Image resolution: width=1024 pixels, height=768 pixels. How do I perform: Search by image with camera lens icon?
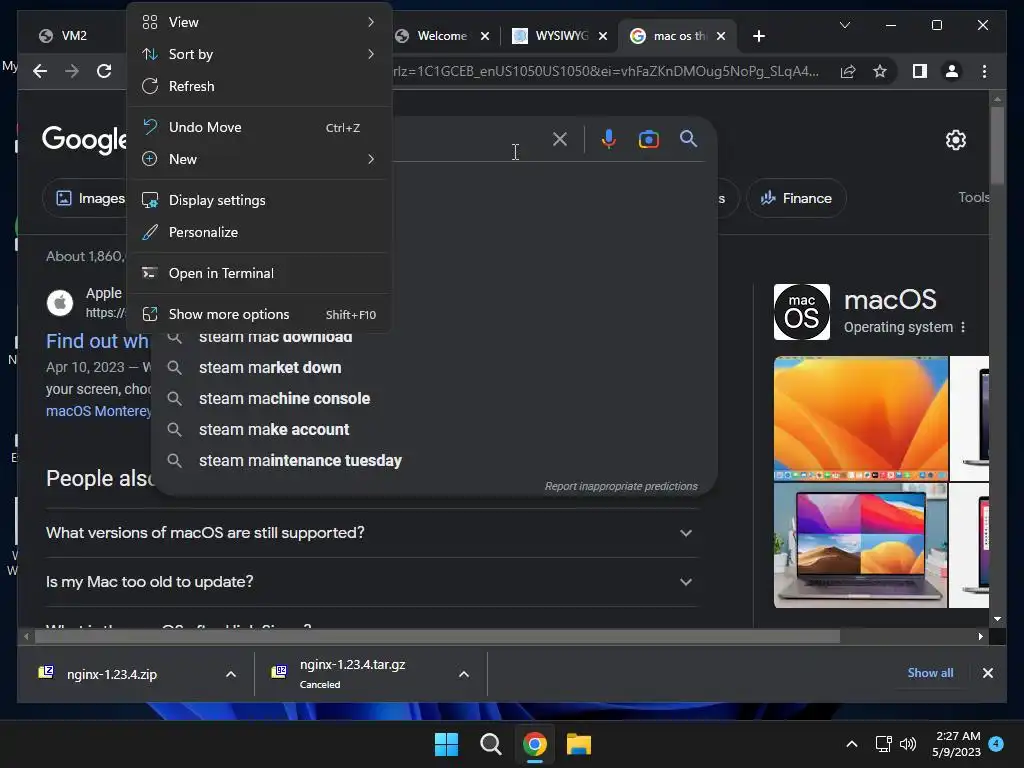coord(648,139)
